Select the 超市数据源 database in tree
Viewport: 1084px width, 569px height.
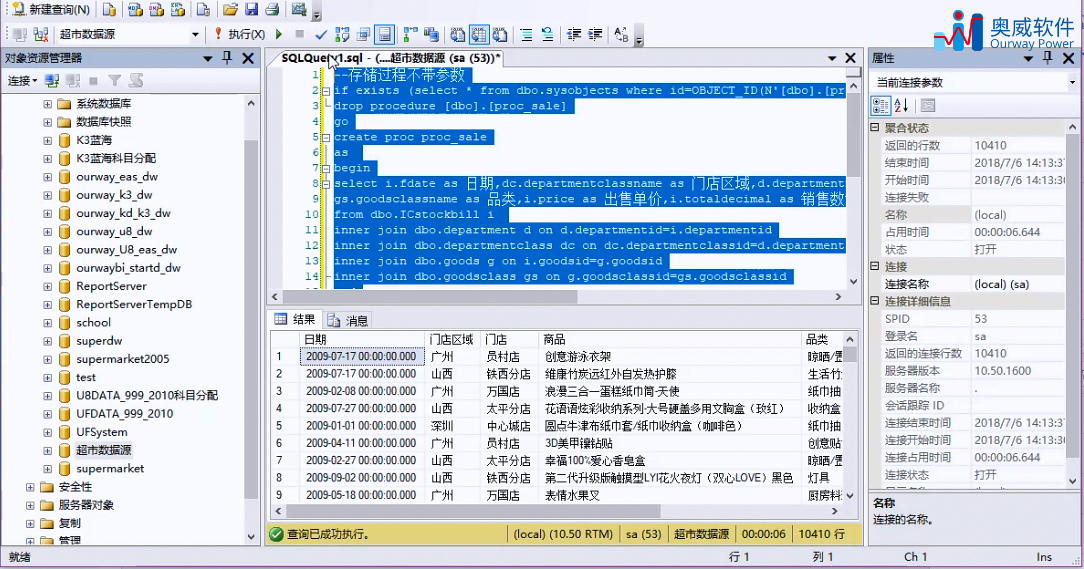(104, 450)
